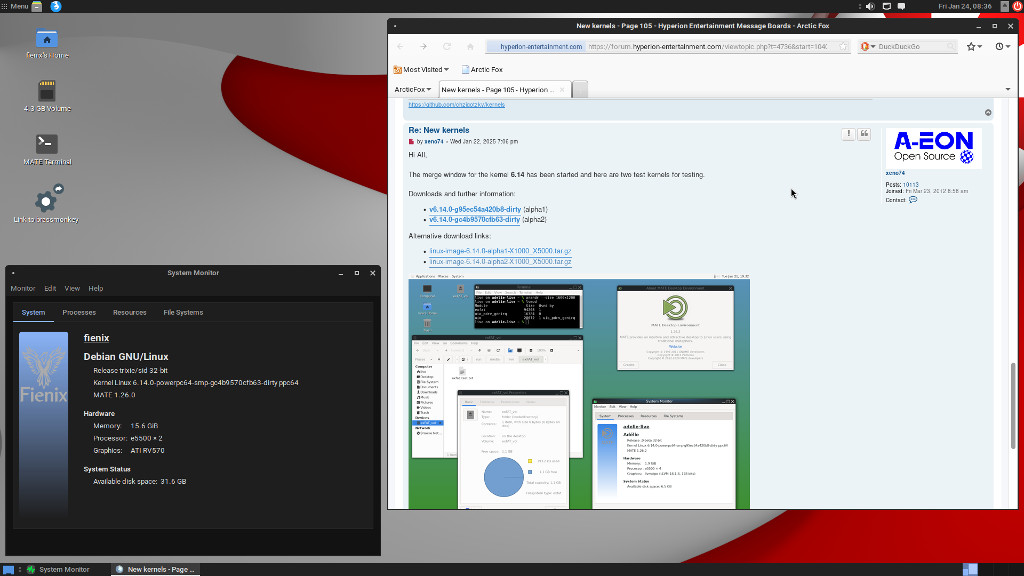Switch to the Processes tab
The height and width of the screenshot is (576, 1024).
tap(79, 313)
